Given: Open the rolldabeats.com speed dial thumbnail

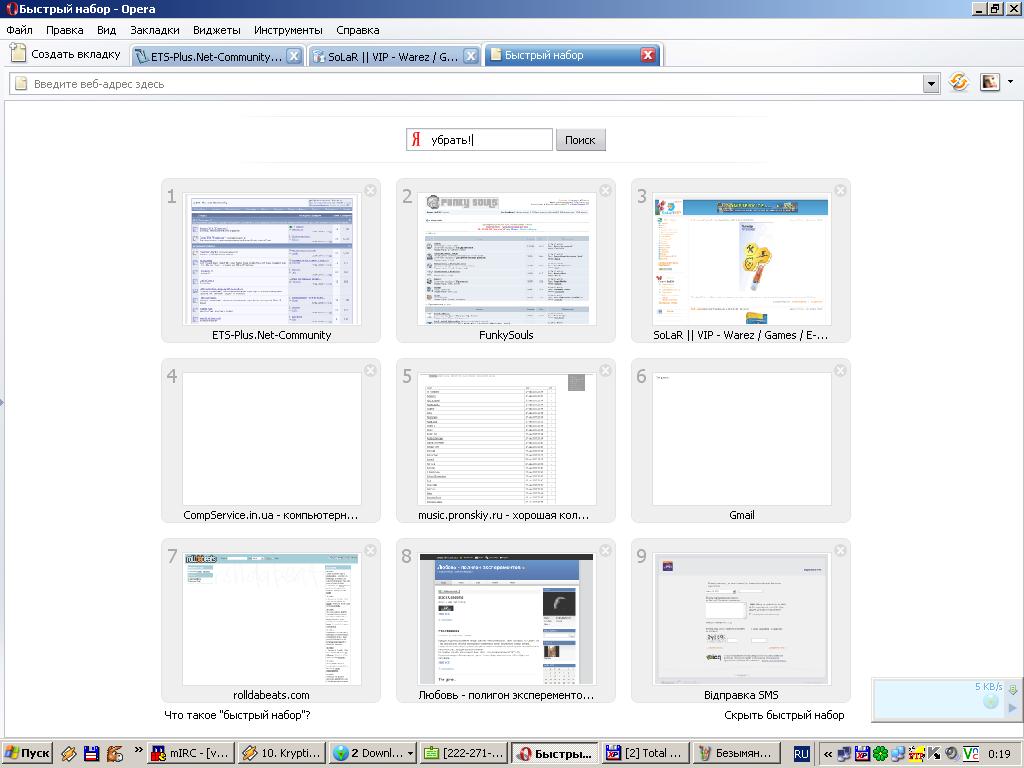Looking at the screenshot, I should 271,620.
